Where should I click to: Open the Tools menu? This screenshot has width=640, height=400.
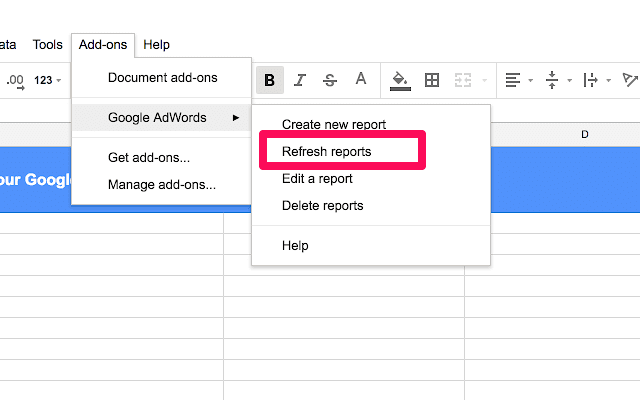tap(47, 44)
